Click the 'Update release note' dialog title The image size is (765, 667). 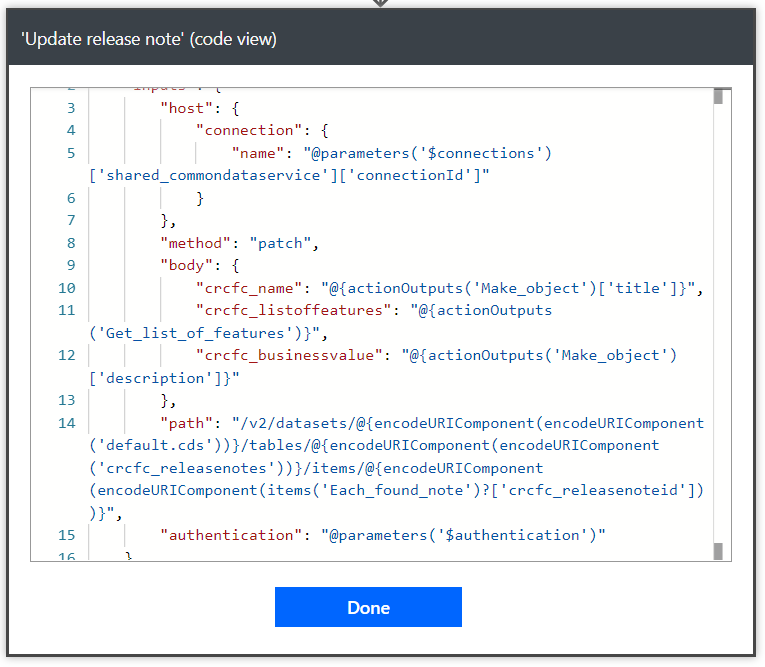click(149, 39)
